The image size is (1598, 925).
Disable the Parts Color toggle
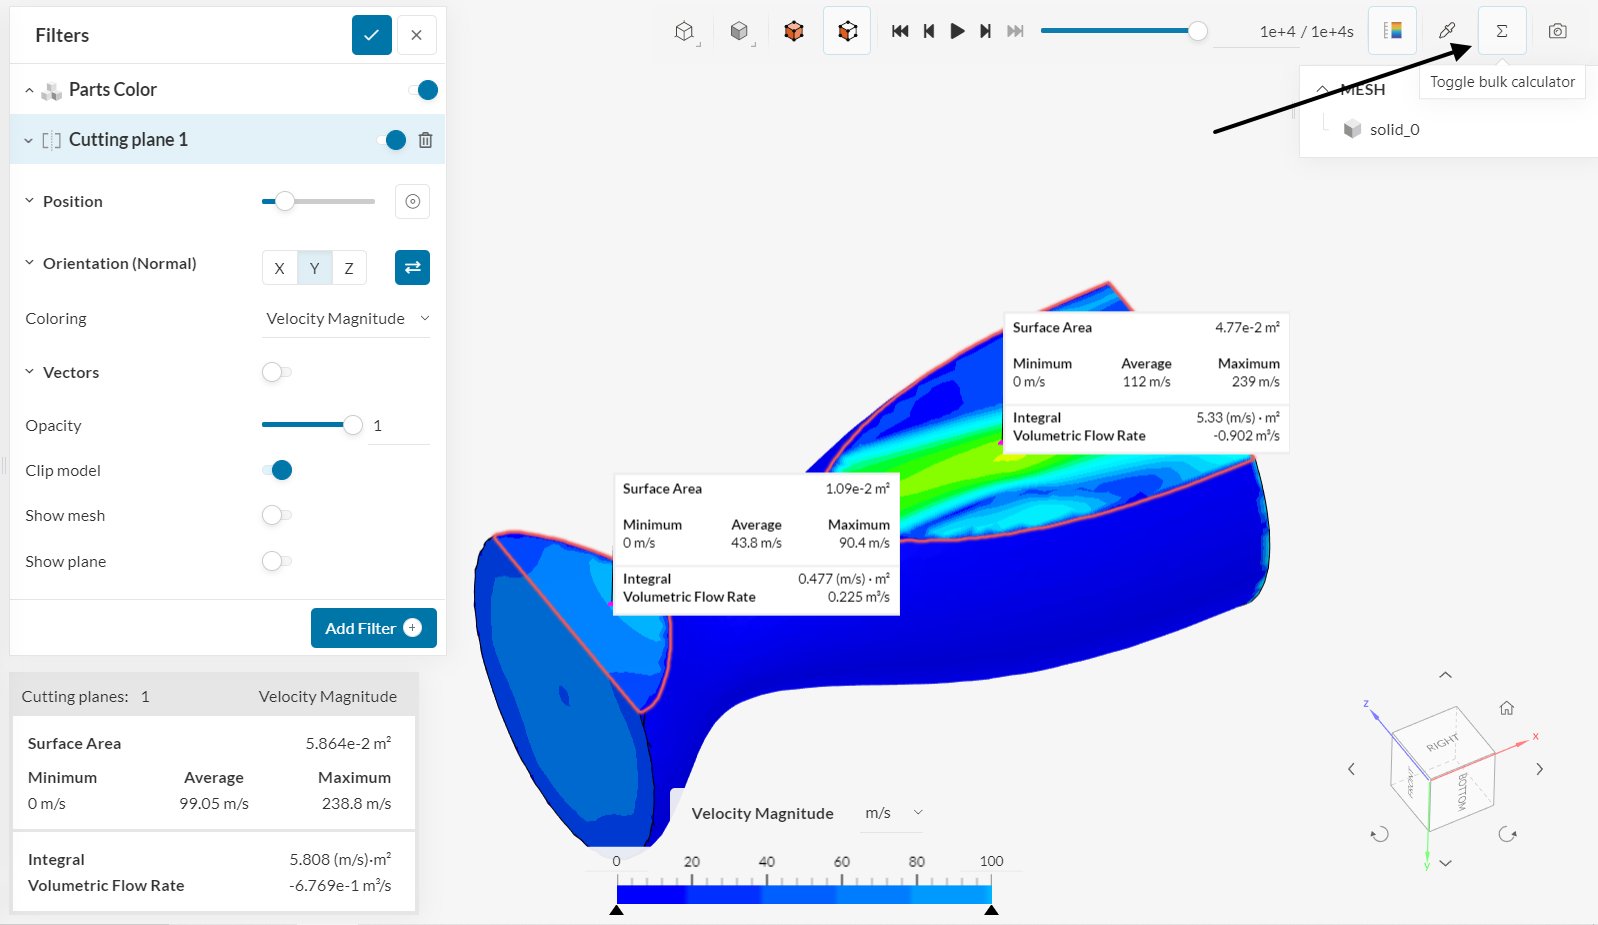pyautogui.click(x=423, y=90)
